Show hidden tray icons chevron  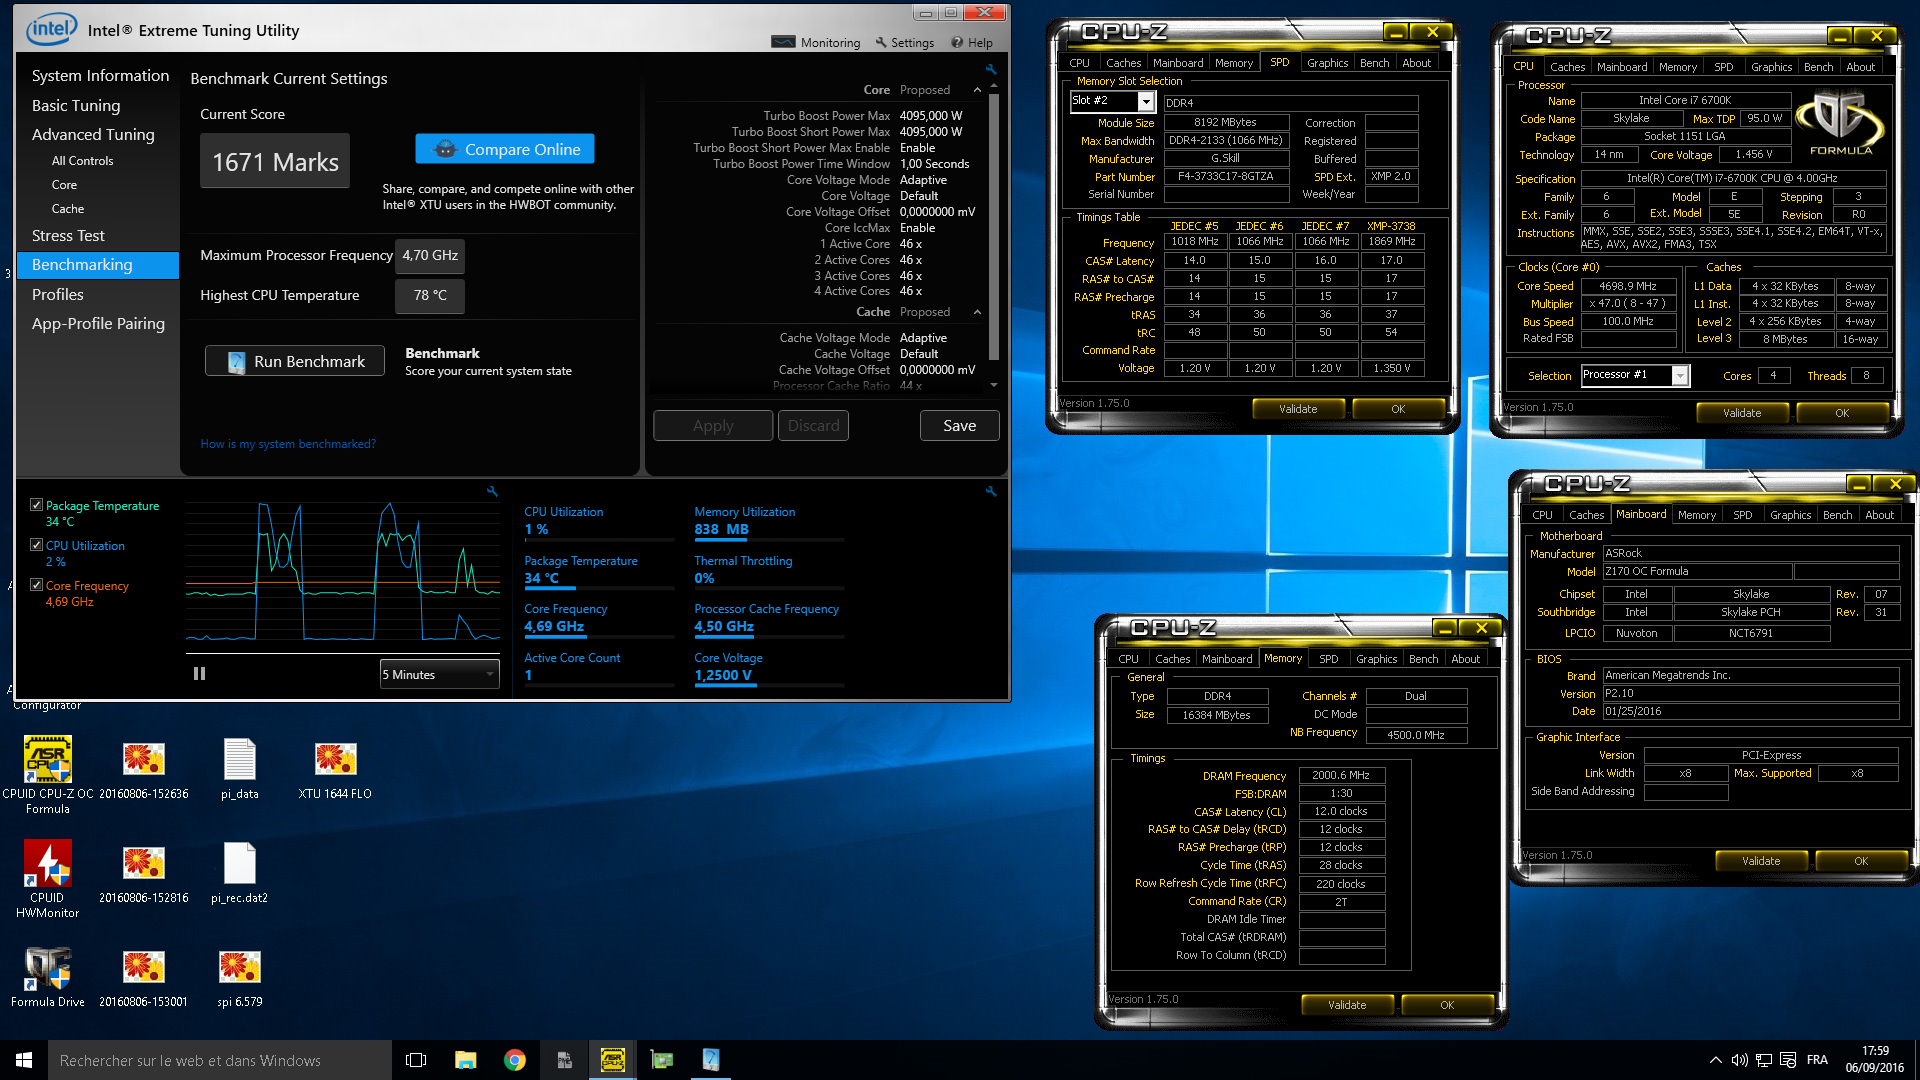[1716, 1060]
